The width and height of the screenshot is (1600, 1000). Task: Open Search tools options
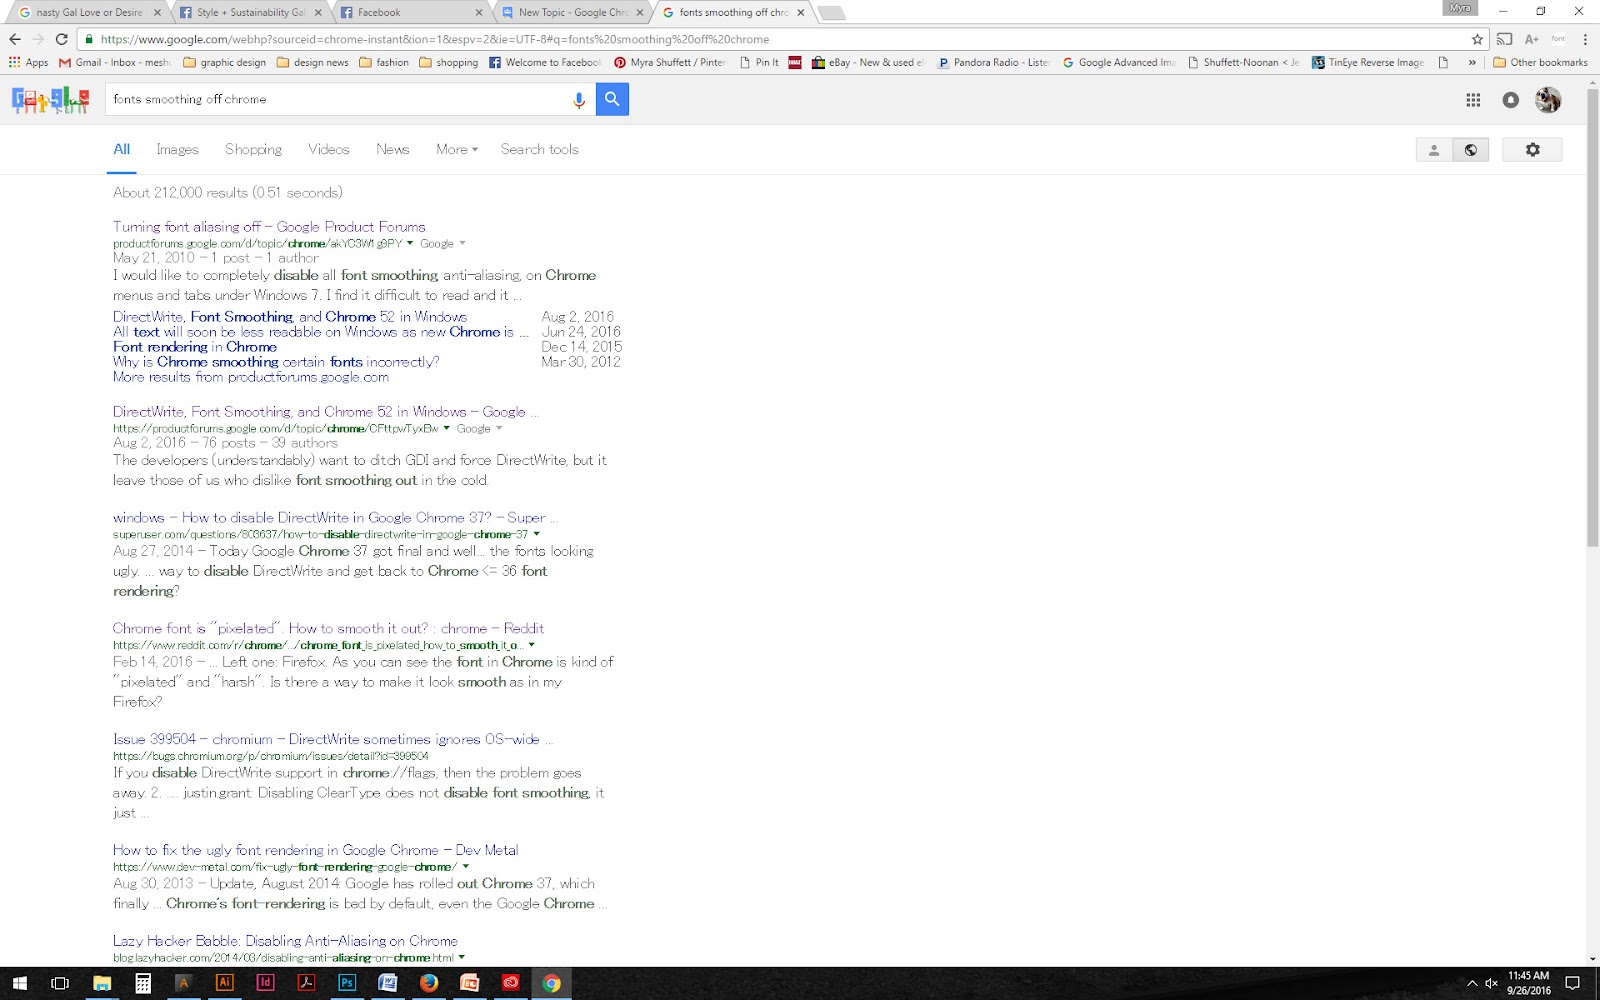pyautogui.click(x=540, y=149)
